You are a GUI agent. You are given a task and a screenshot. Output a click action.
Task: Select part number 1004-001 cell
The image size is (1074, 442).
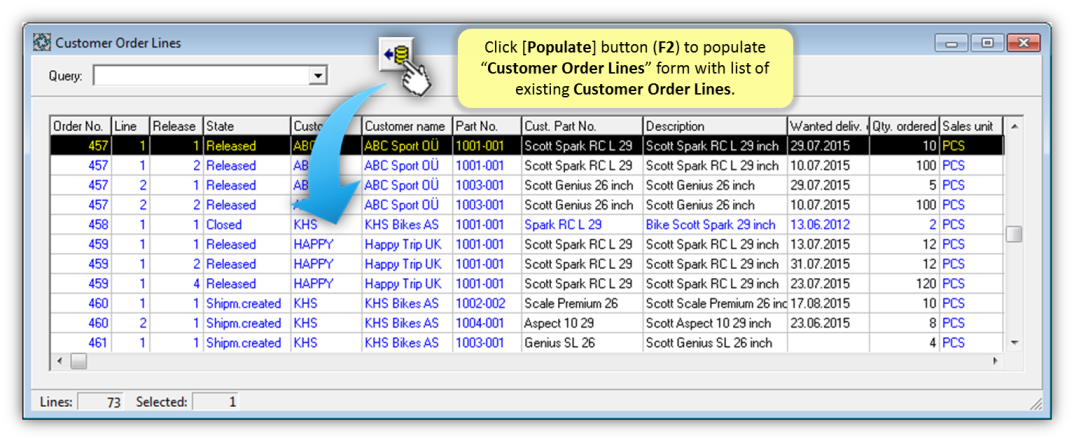487,323
